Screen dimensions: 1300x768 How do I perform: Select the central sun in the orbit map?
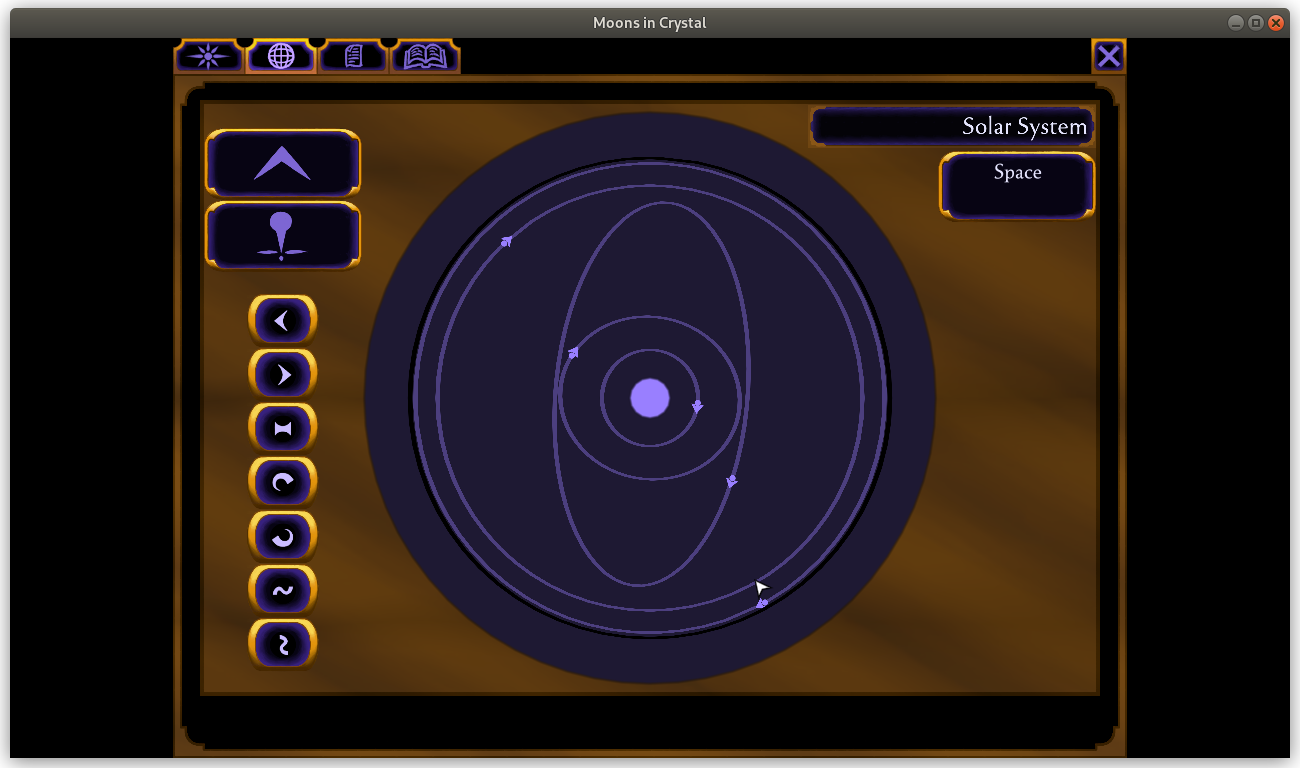(x=650, y=398)
